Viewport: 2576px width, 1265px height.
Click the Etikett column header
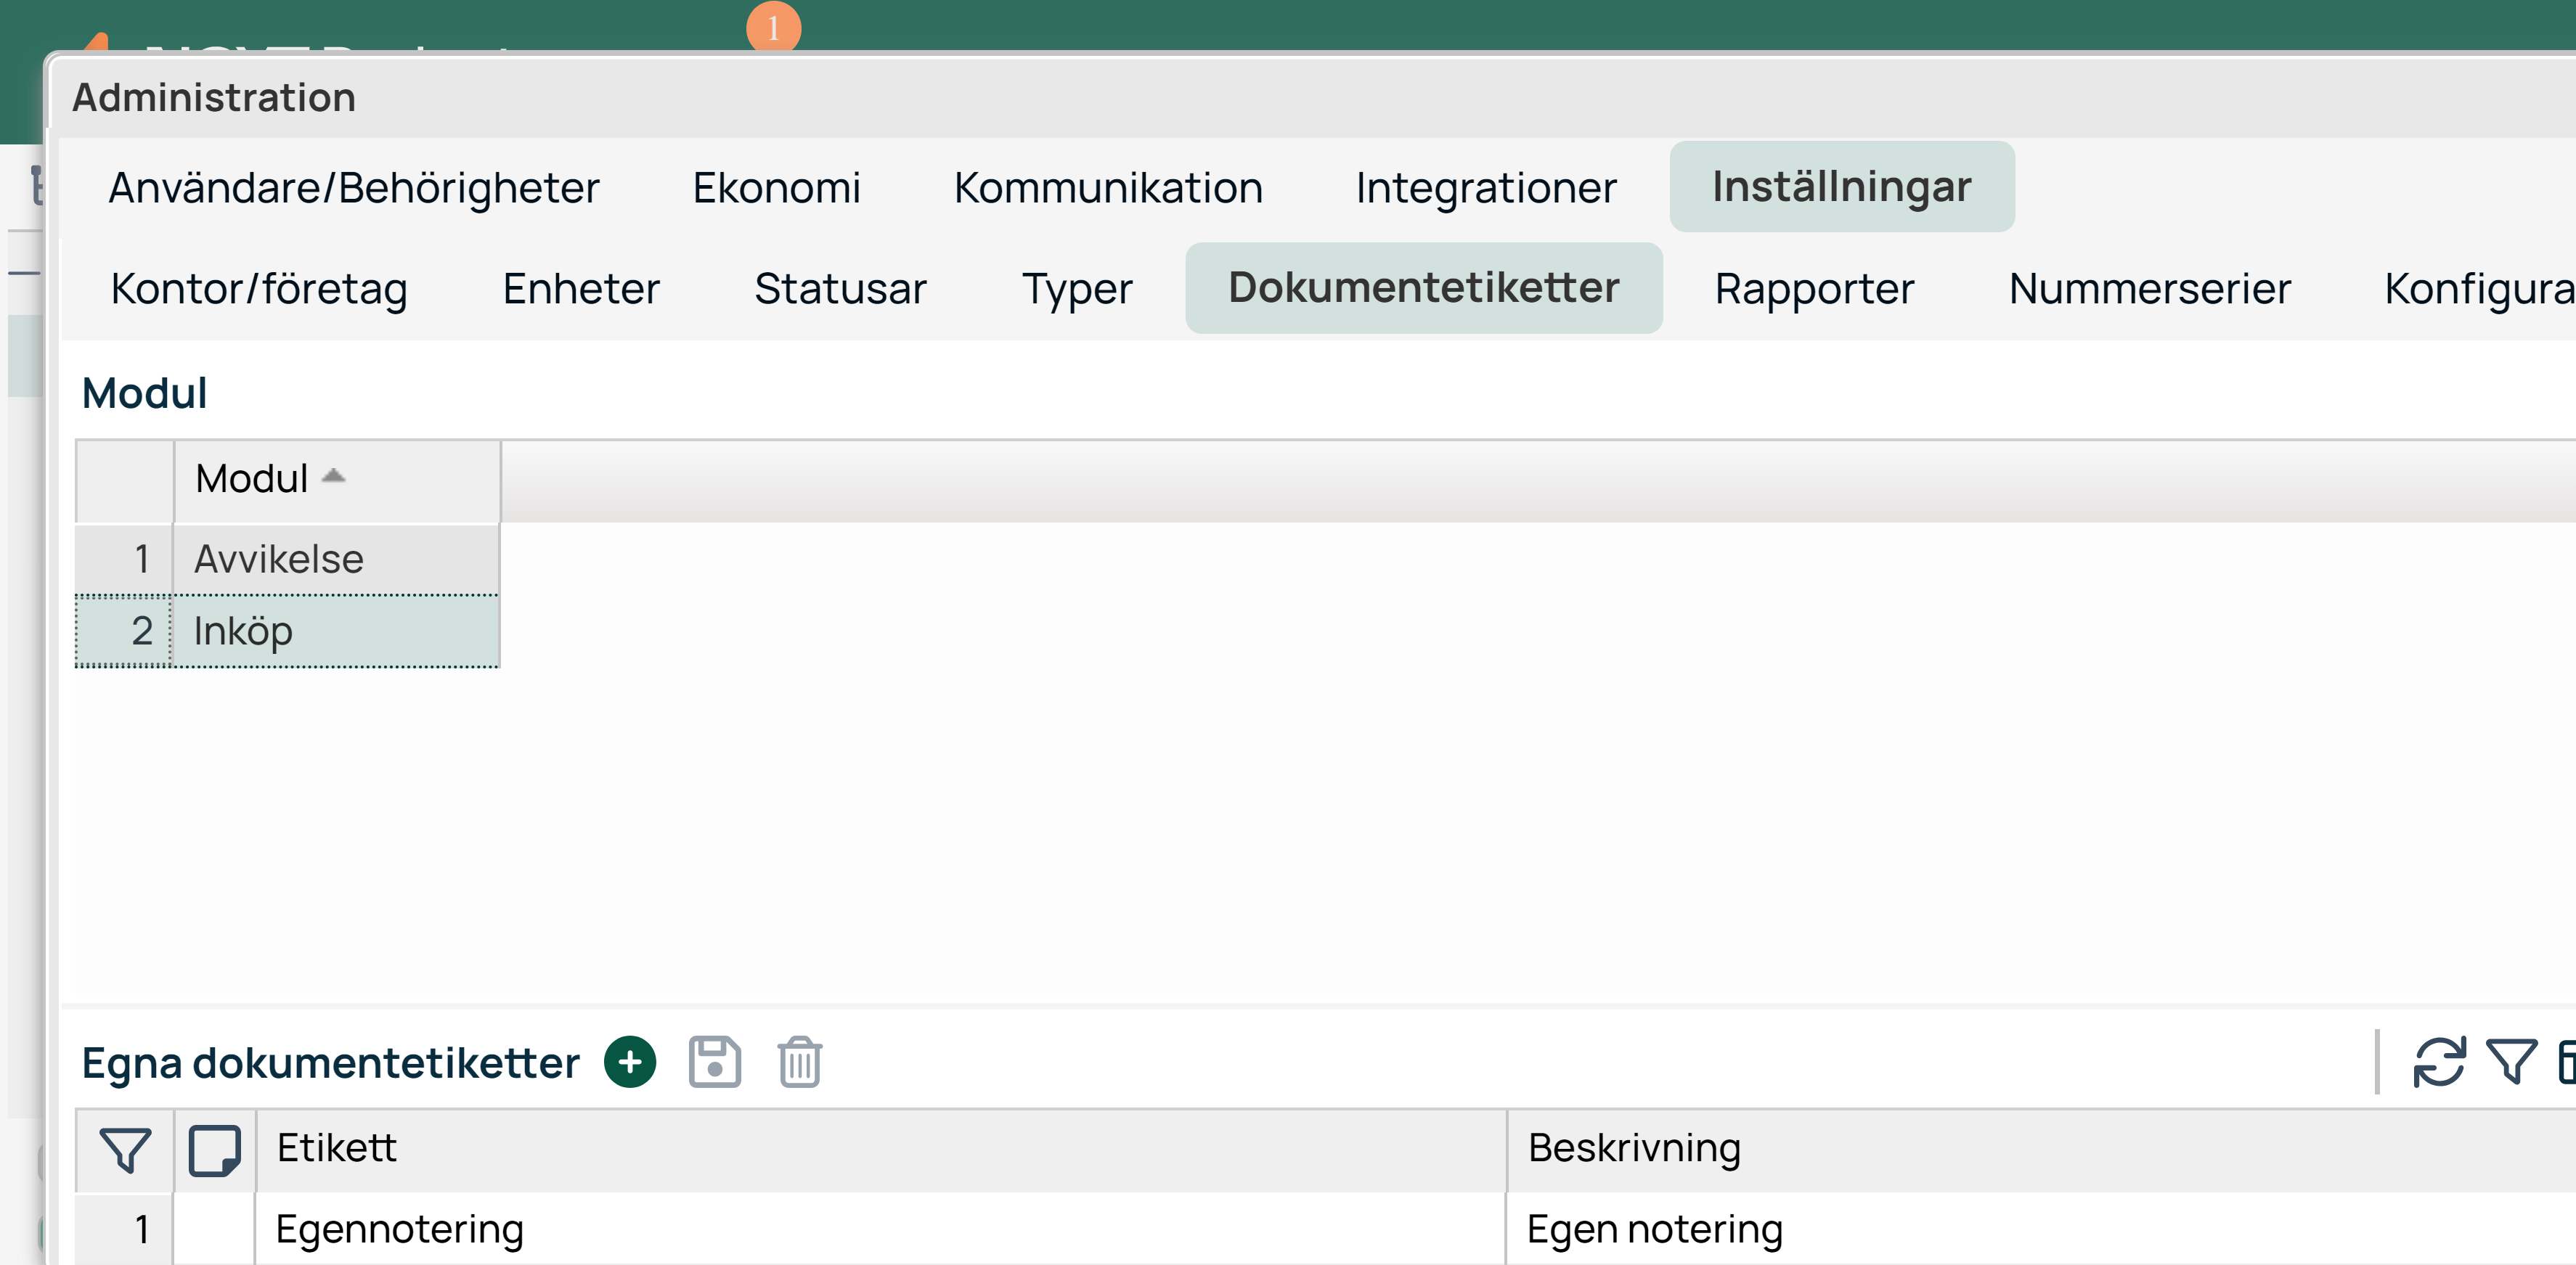click(x=880, y=1149)
